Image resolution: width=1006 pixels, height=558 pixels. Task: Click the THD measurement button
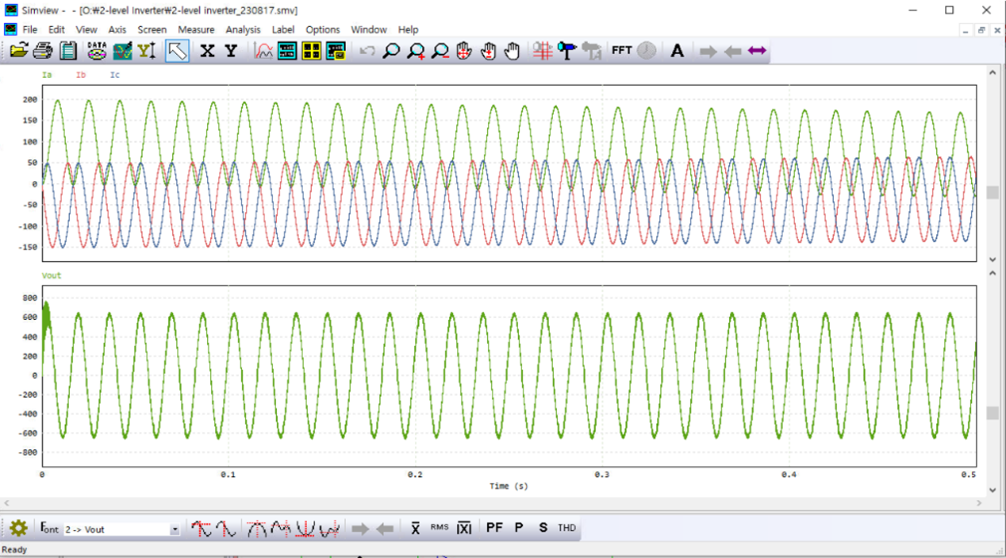coord(567,528)
